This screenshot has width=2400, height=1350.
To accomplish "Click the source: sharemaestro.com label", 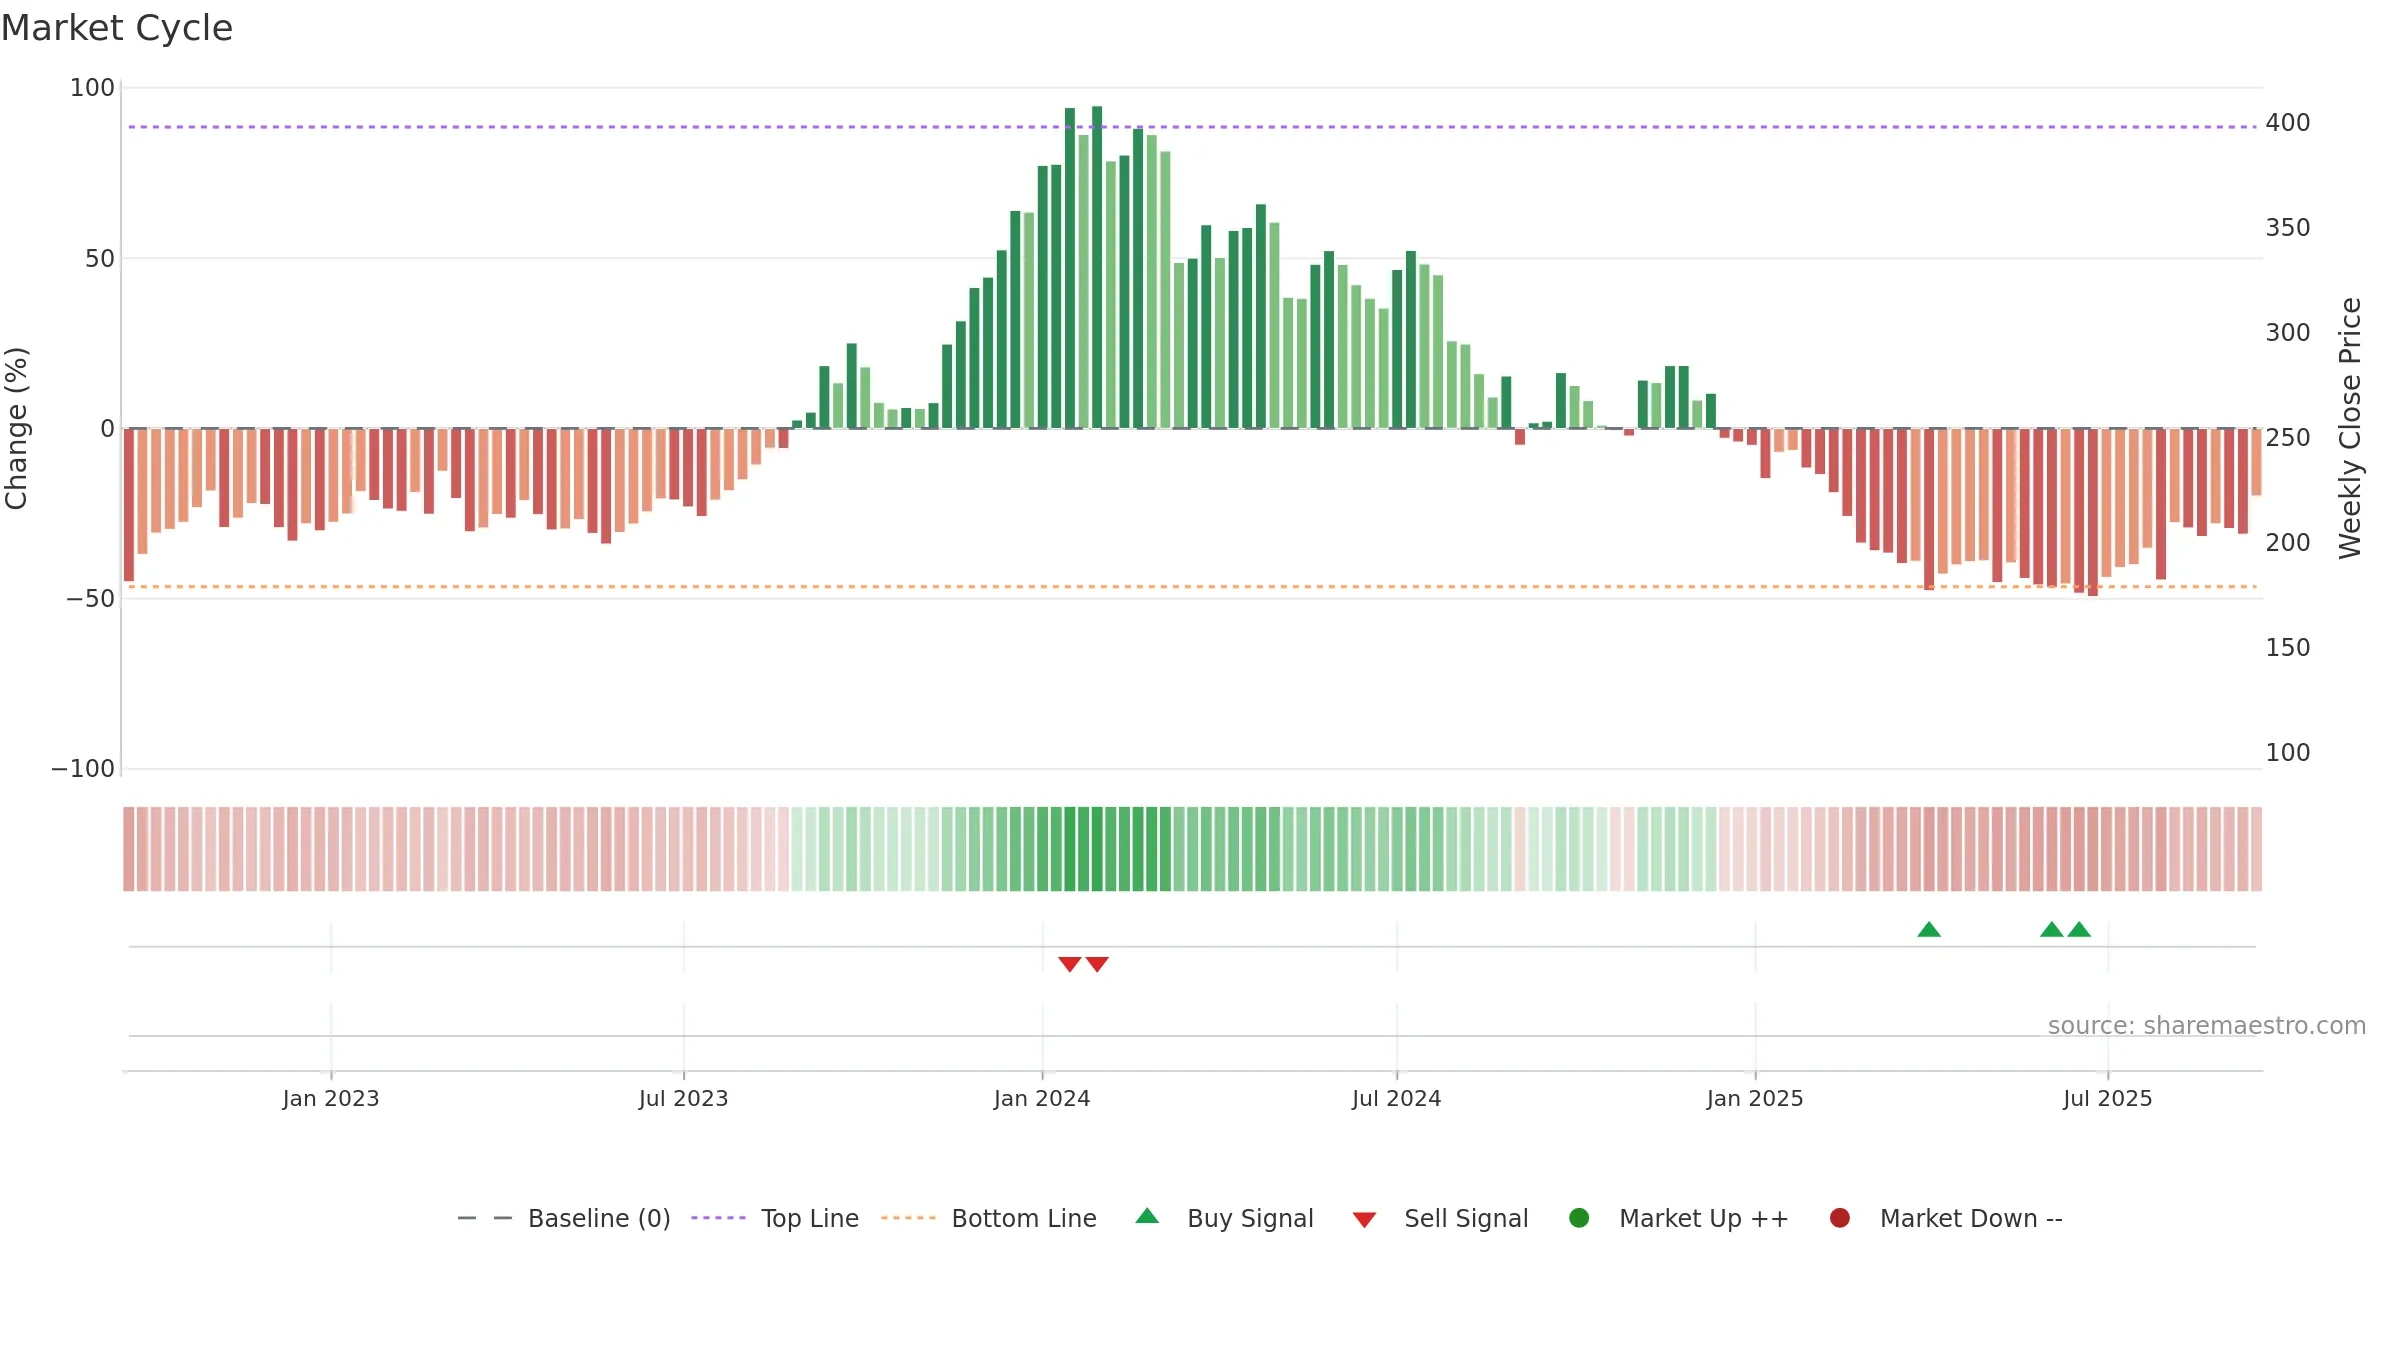I will (2207, 1026).
